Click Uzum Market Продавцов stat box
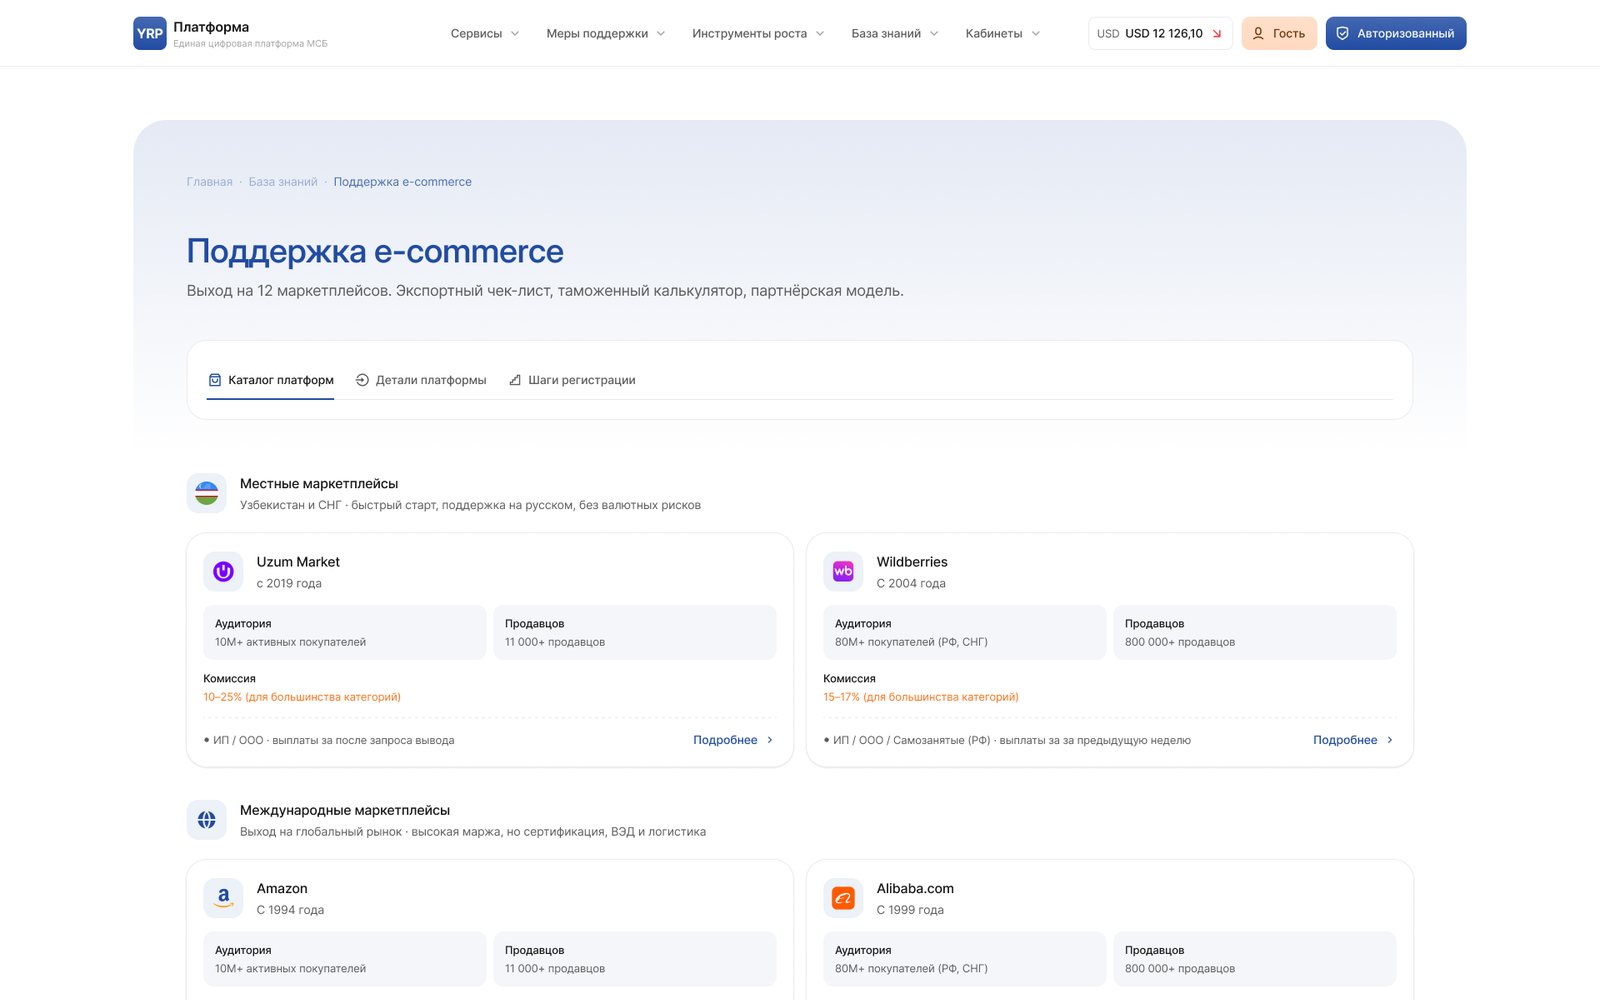The height and width of the screenshot is (1000, 1600). click(635, 632)
